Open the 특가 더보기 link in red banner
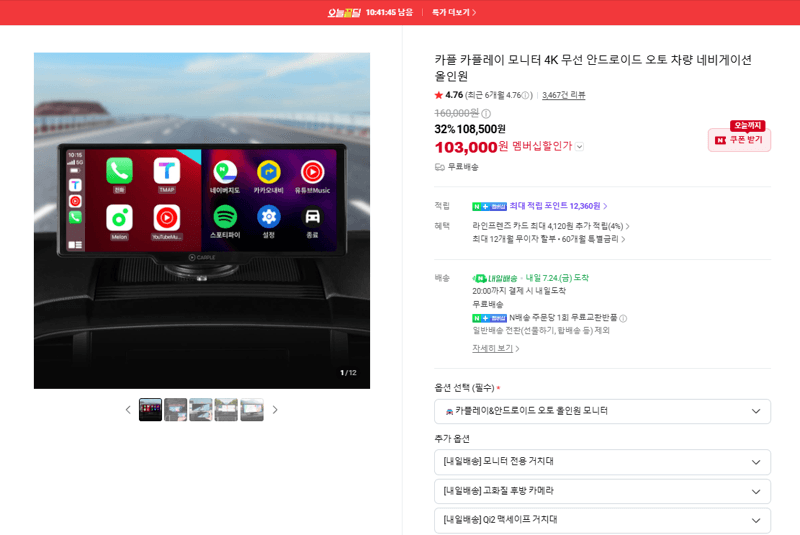This screenshot has height=535, width=800. 454,12
